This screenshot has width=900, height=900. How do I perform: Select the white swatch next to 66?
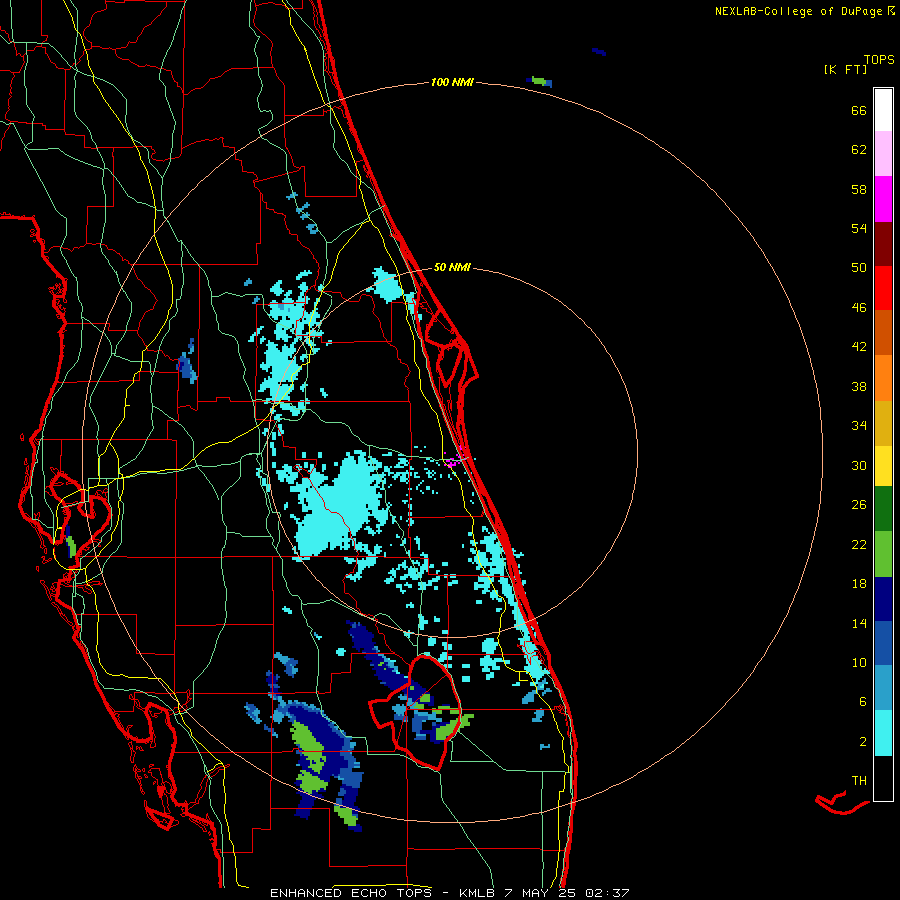(x=883, y=110)
